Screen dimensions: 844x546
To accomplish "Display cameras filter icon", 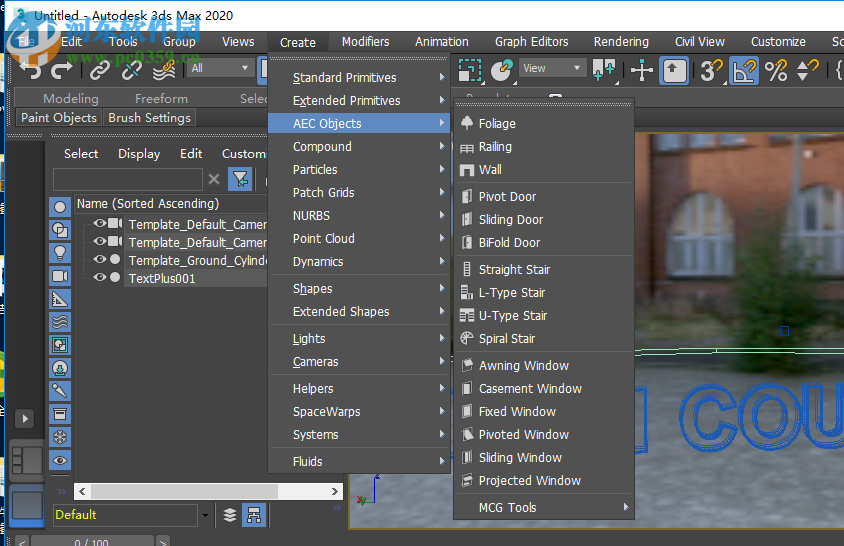I will (x=60, y=276).
